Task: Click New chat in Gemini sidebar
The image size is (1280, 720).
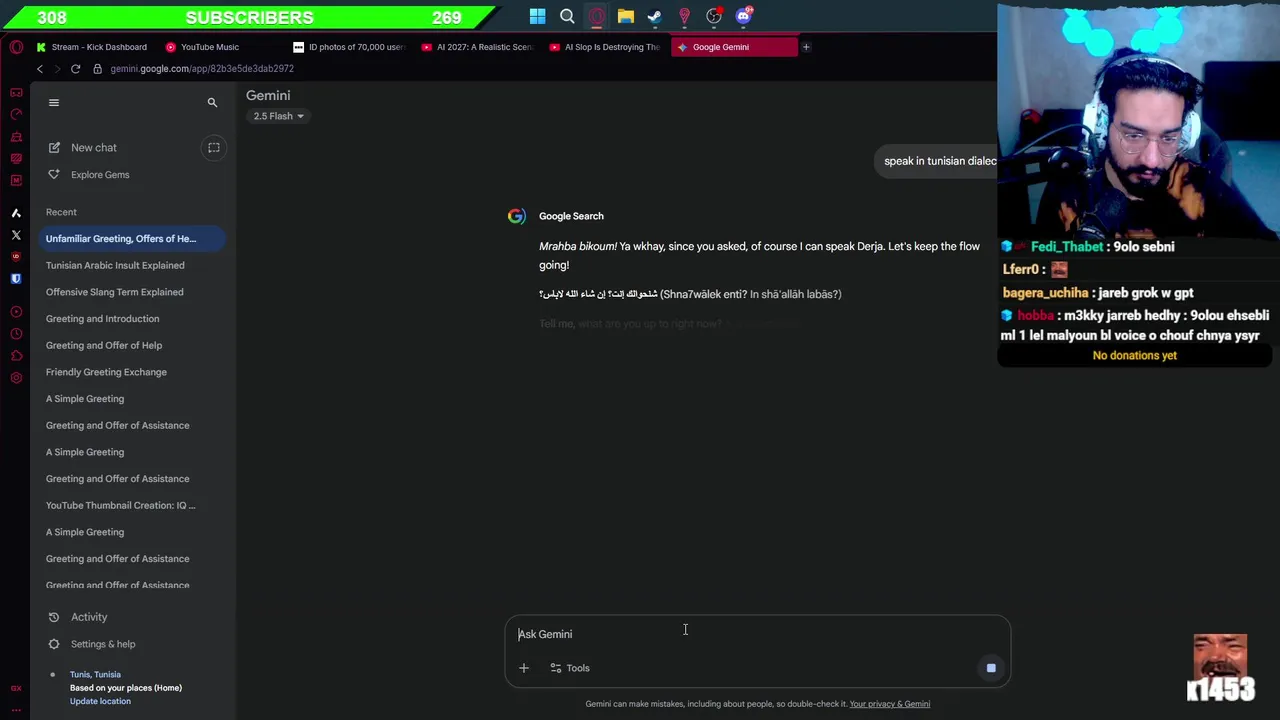Action: [83, 148]
